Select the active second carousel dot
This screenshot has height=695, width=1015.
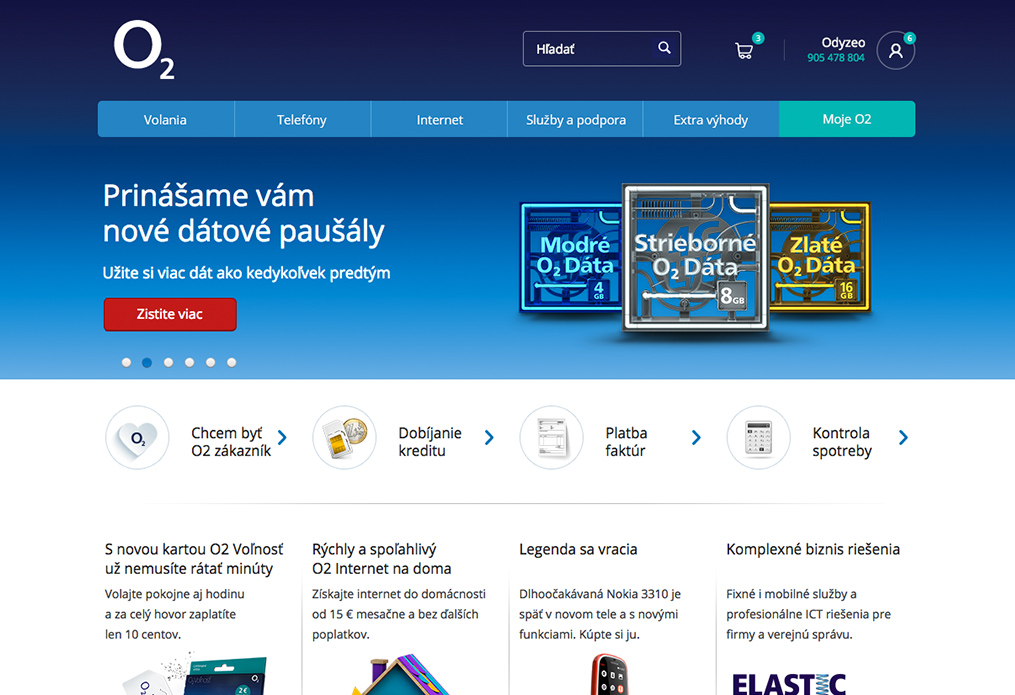(147, 362)
